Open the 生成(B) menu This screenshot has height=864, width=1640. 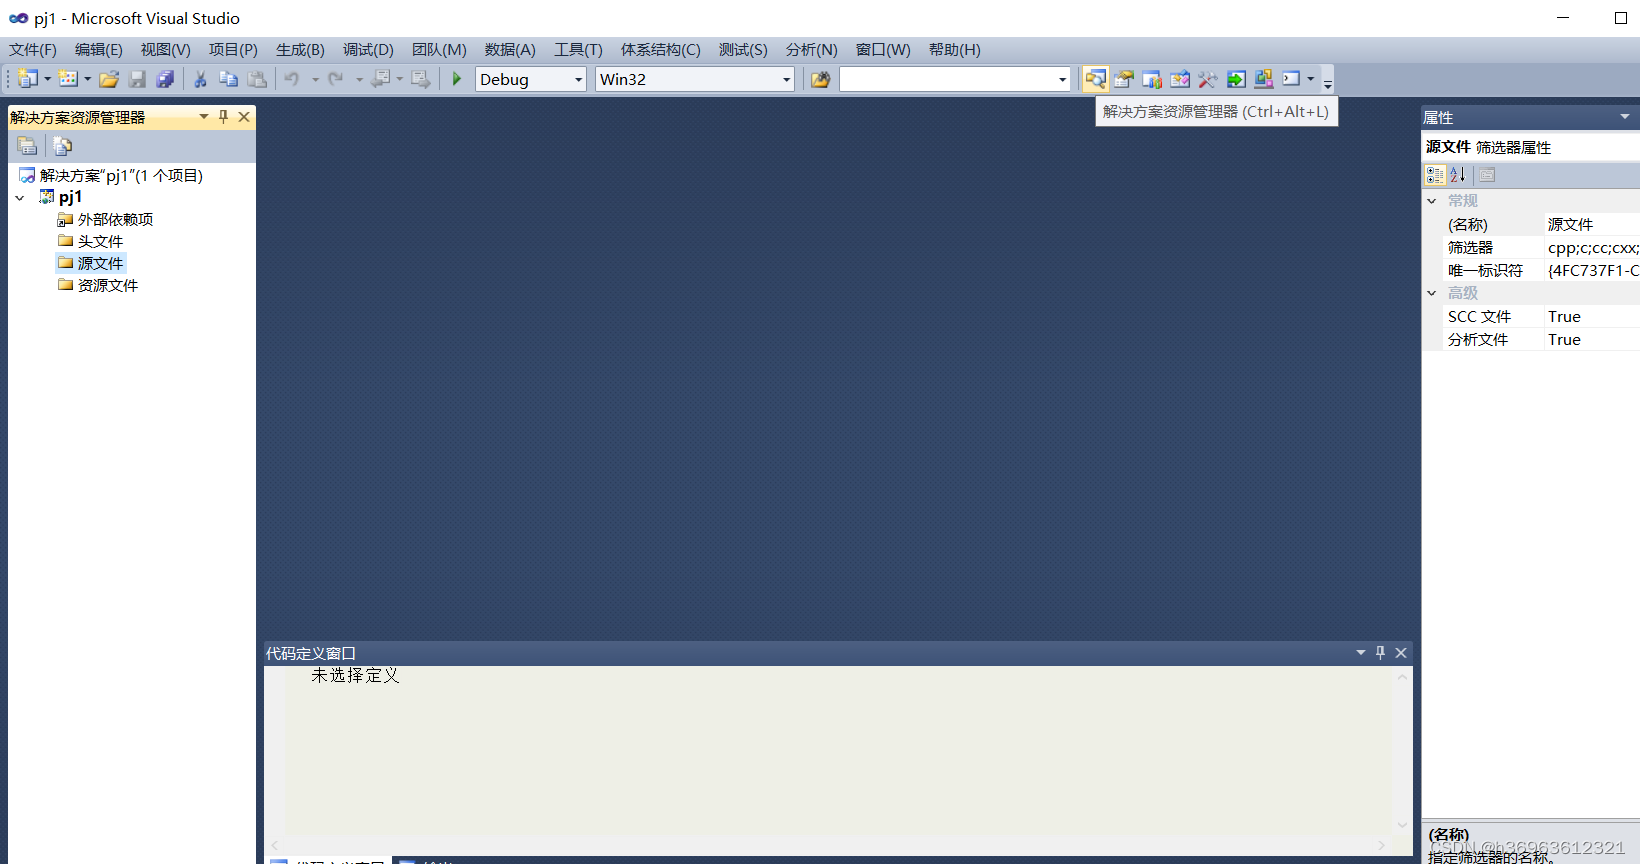pyautogui.click(x=300, y=50)
